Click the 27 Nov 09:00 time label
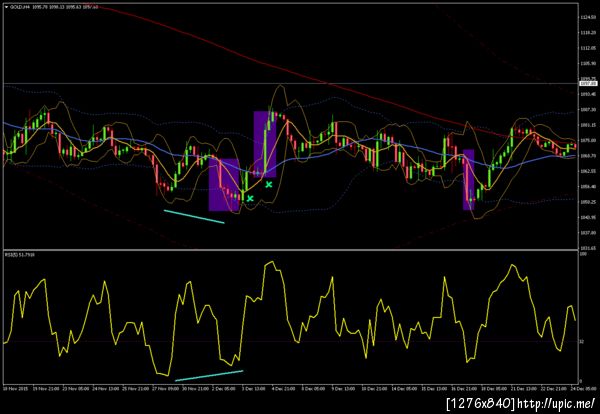This screenshot has width=600, height=414. [165, 389]
